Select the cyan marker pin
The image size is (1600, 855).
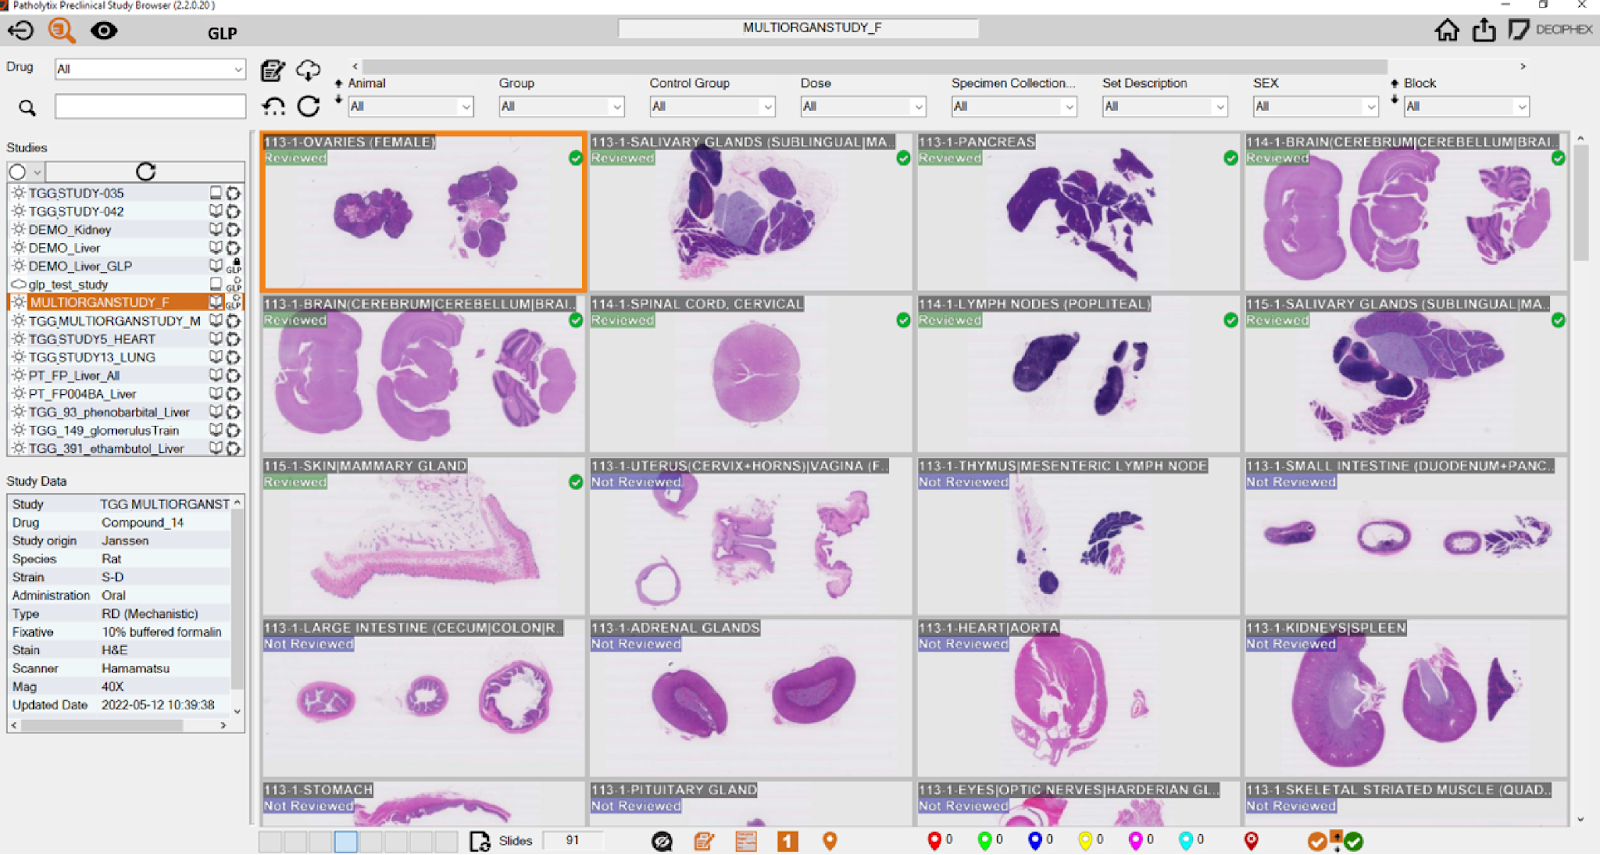click(x=1185, y=841)
